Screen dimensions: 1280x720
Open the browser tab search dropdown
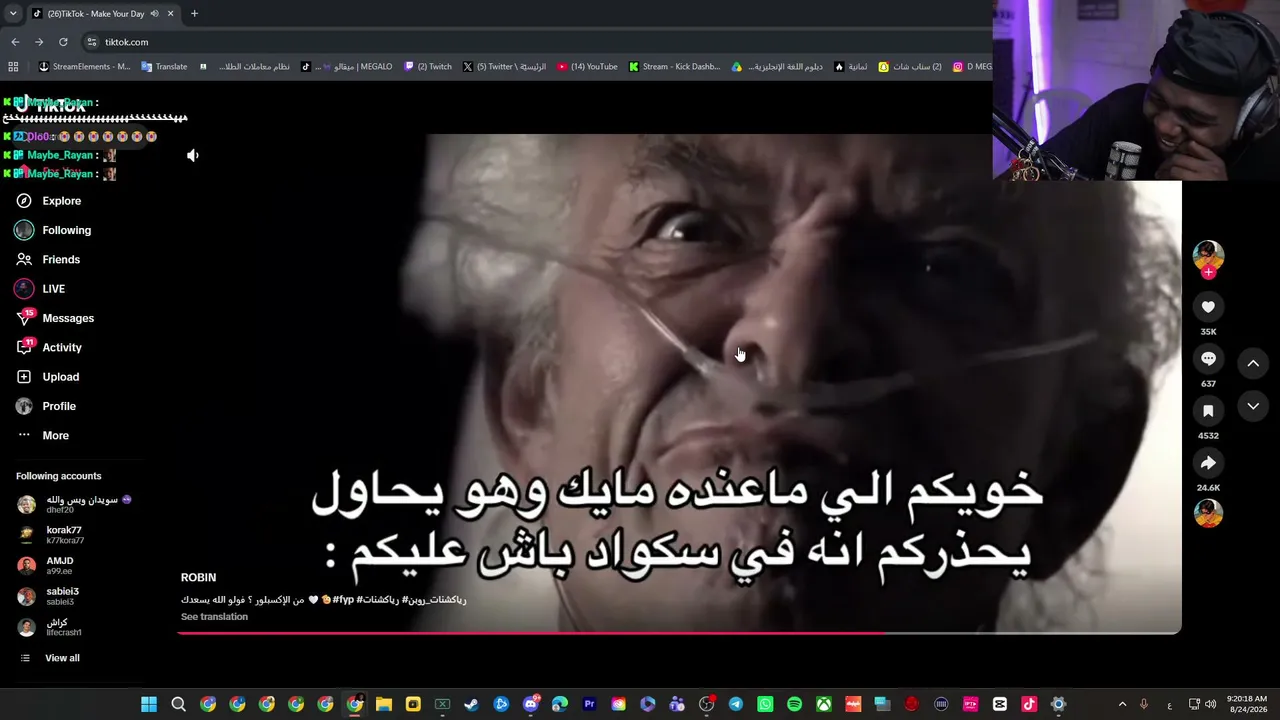(13, 14)
